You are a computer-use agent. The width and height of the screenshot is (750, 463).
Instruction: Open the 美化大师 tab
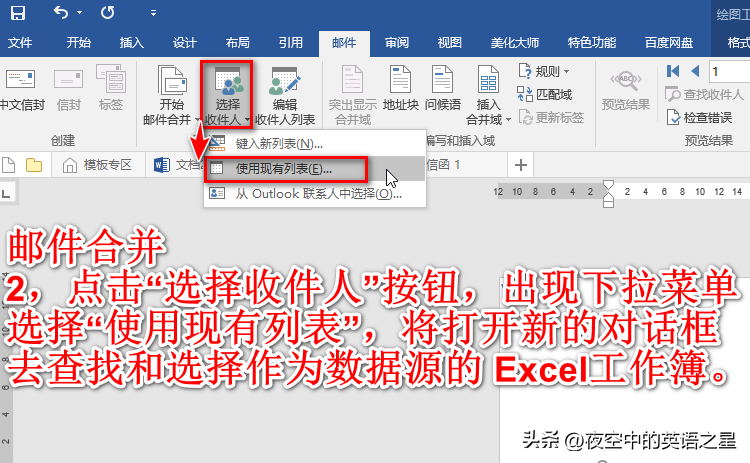(x=515, y=43)
